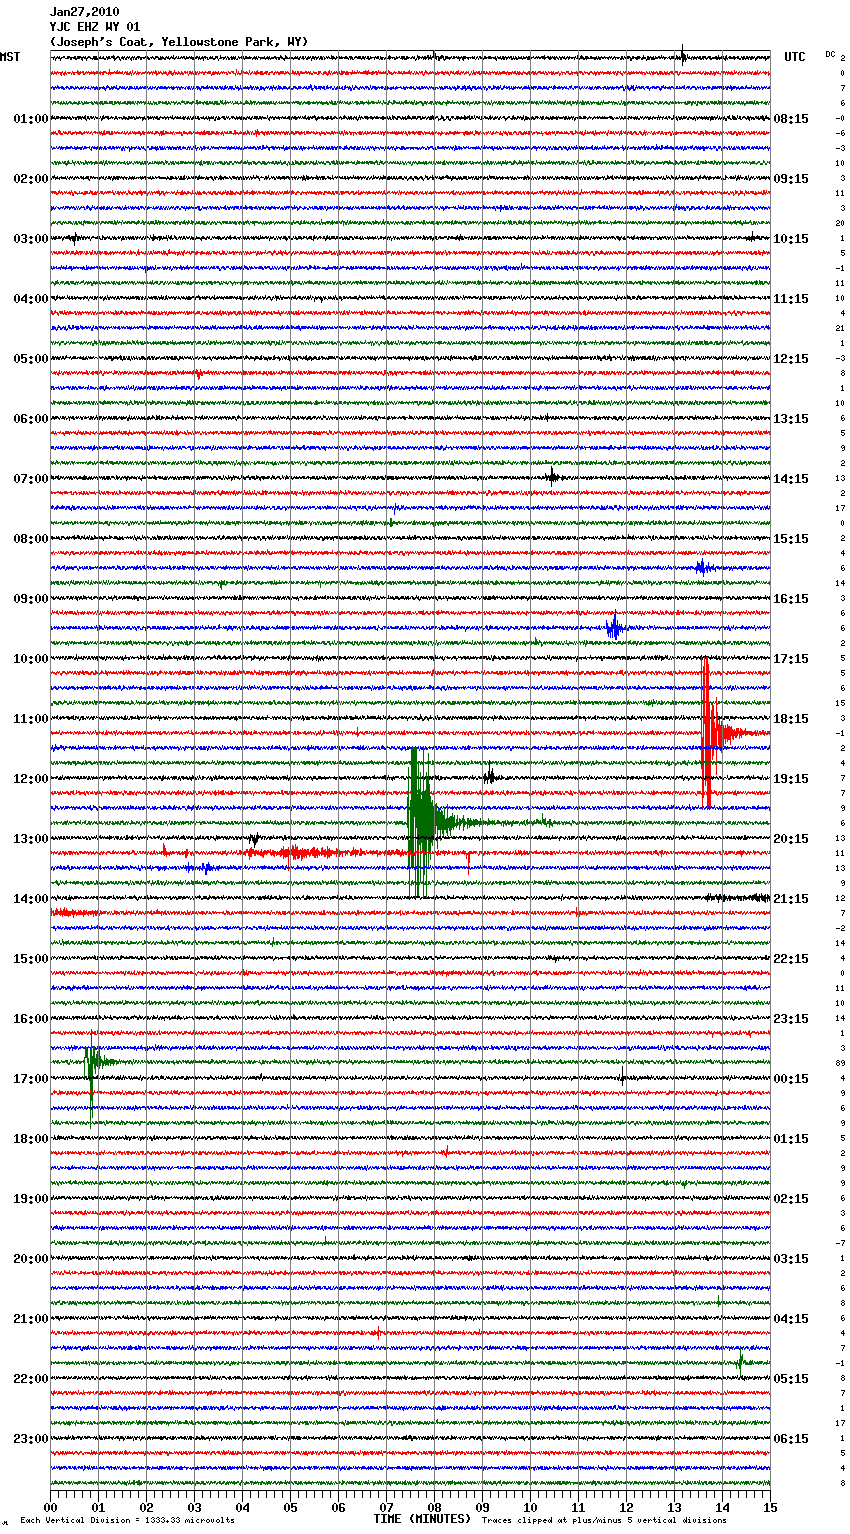Select the 21:00 MST time label
The width and height of the screenshot is (850, 1534).
[30, 1319]
